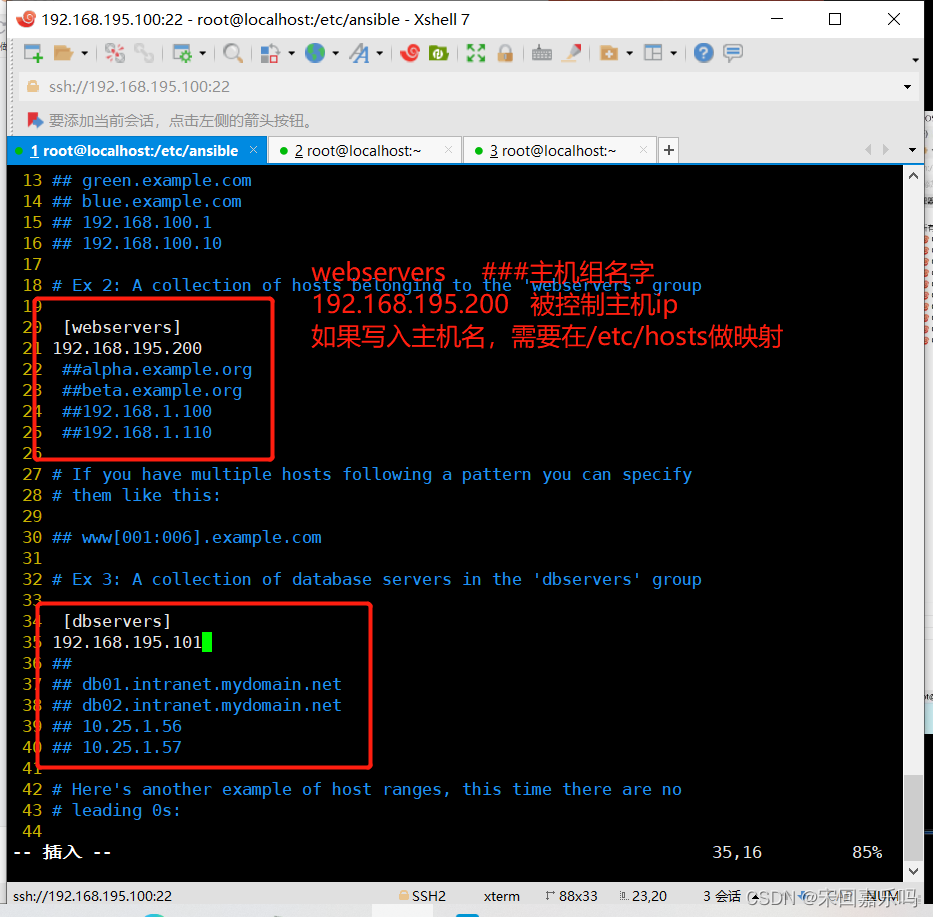The height and width of the screenshot is (917, 933).
Task: Click the Reconnect link icon
Action: tap(144, 54)
